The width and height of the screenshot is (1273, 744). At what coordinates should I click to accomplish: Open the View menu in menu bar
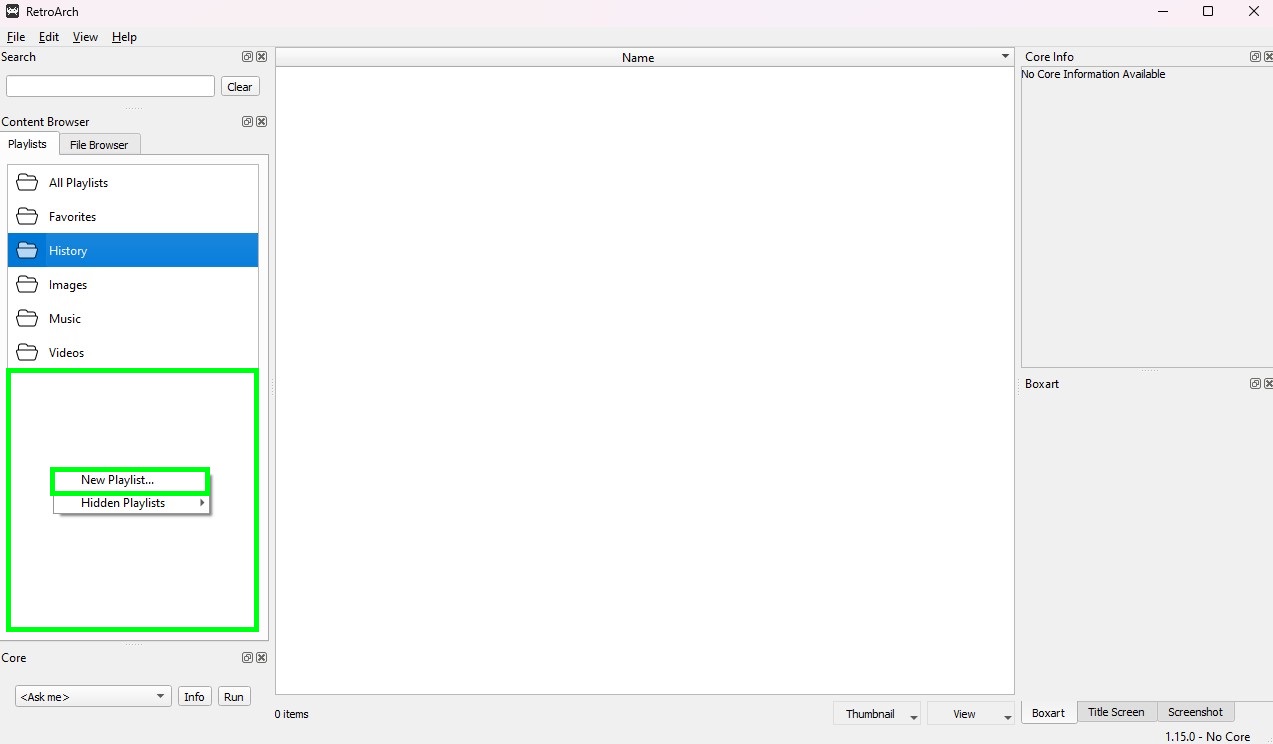[85, 37]
